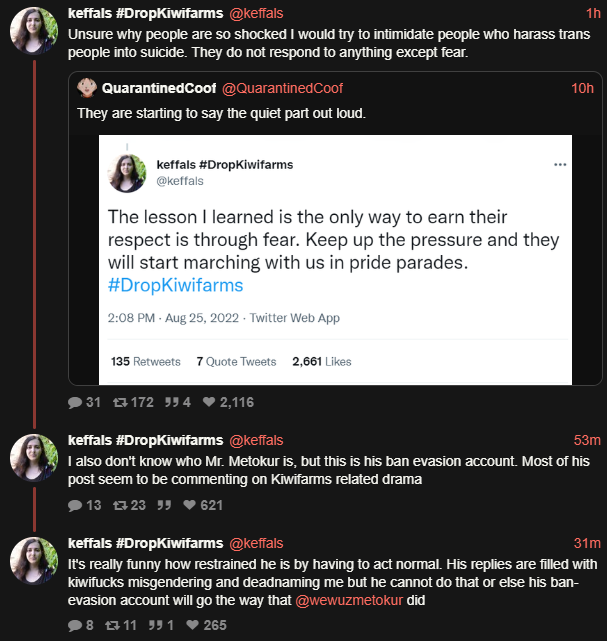Image resolution: width=607 pixels, height=641 pixels.
Task: Open the embedded tweet screenshot image
Action: (x=335, y=259)
